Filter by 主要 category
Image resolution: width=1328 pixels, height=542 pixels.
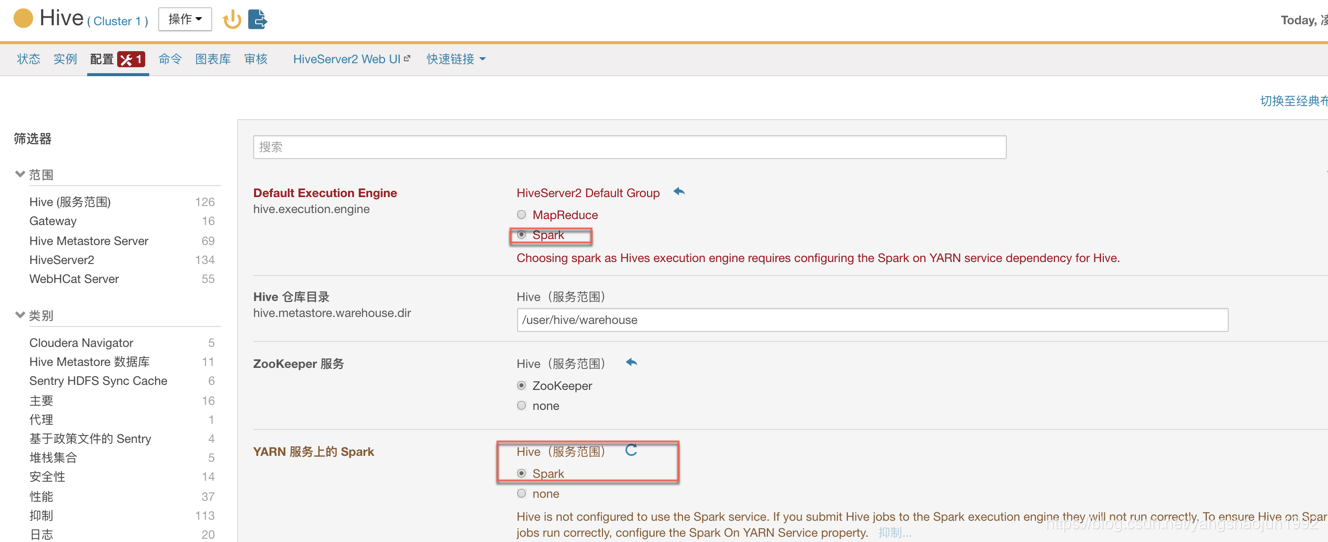pos(41,401)
